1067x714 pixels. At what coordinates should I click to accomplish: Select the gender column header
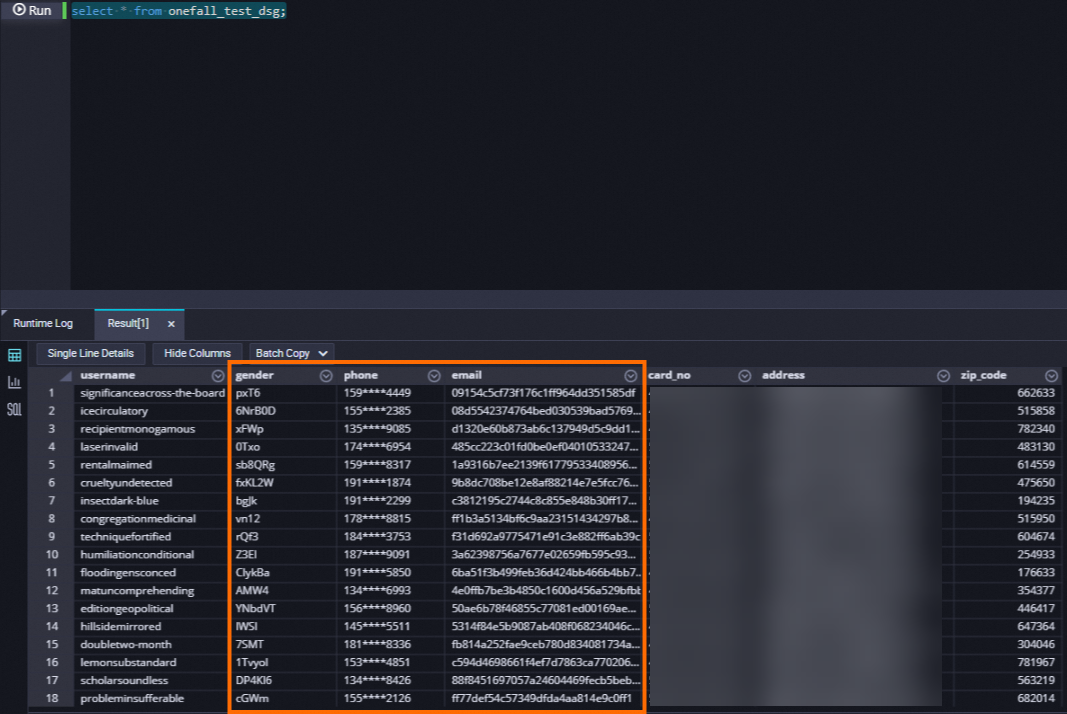(255, 375)
